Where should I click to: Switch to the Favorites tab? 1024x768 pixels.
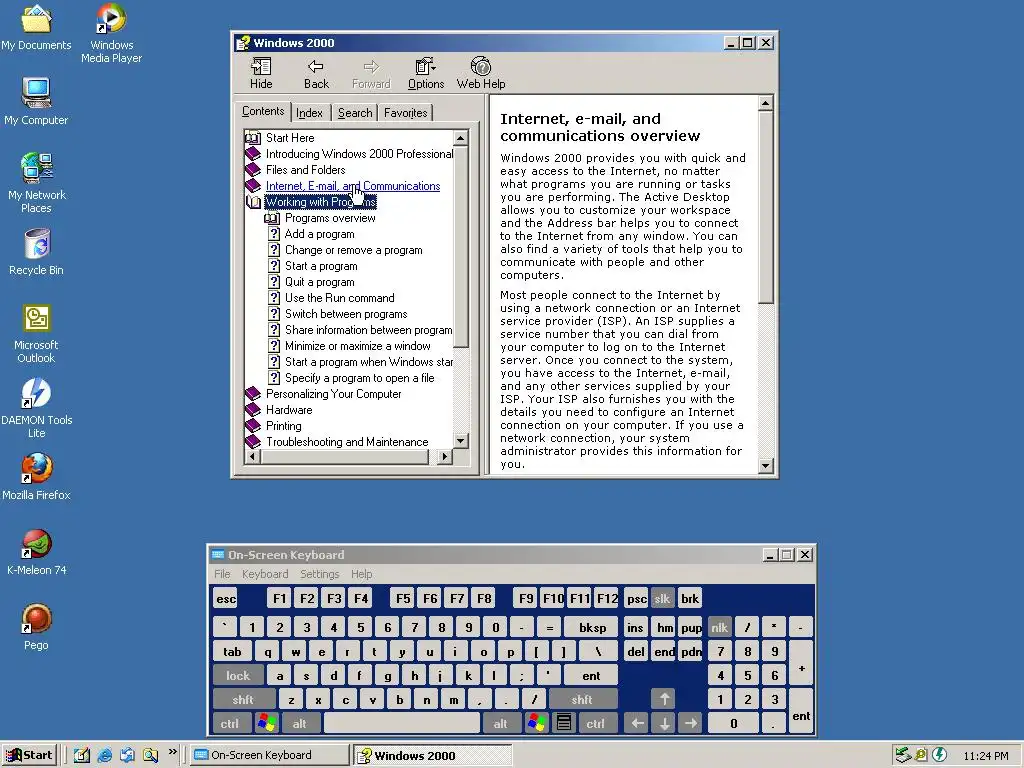[406, 113]
